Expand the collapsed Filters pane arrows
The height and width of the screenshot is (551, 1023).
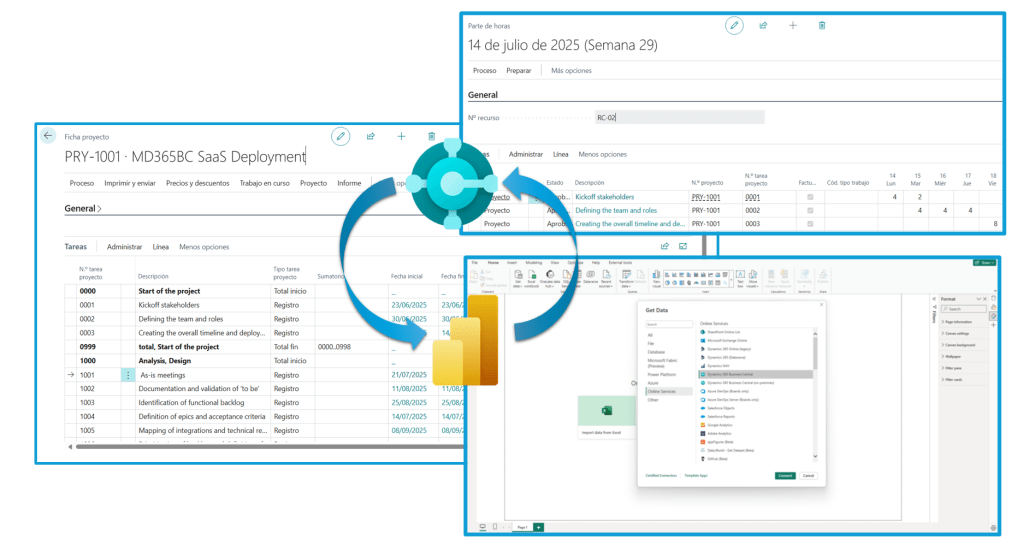click(x=934, y=299)
